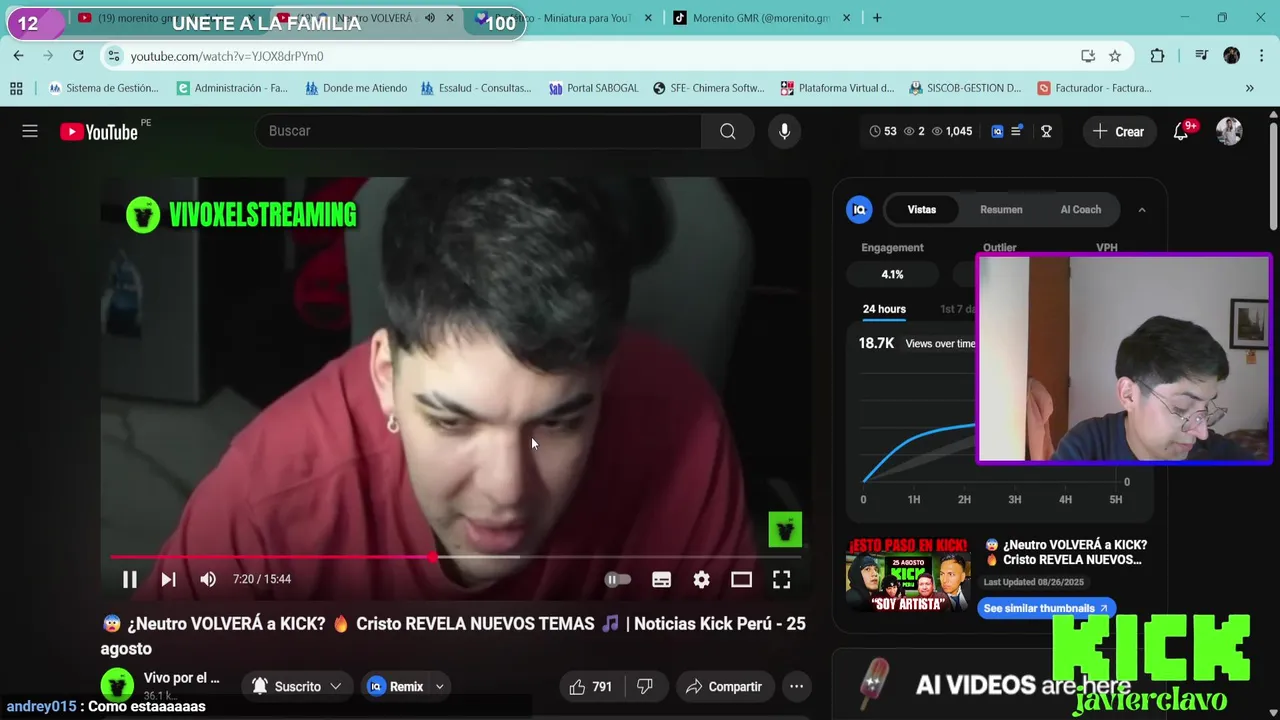Open the YouTube guide hamburger menu
Image resolution: width=1280 pixels, height=720 pixels.
30,131
